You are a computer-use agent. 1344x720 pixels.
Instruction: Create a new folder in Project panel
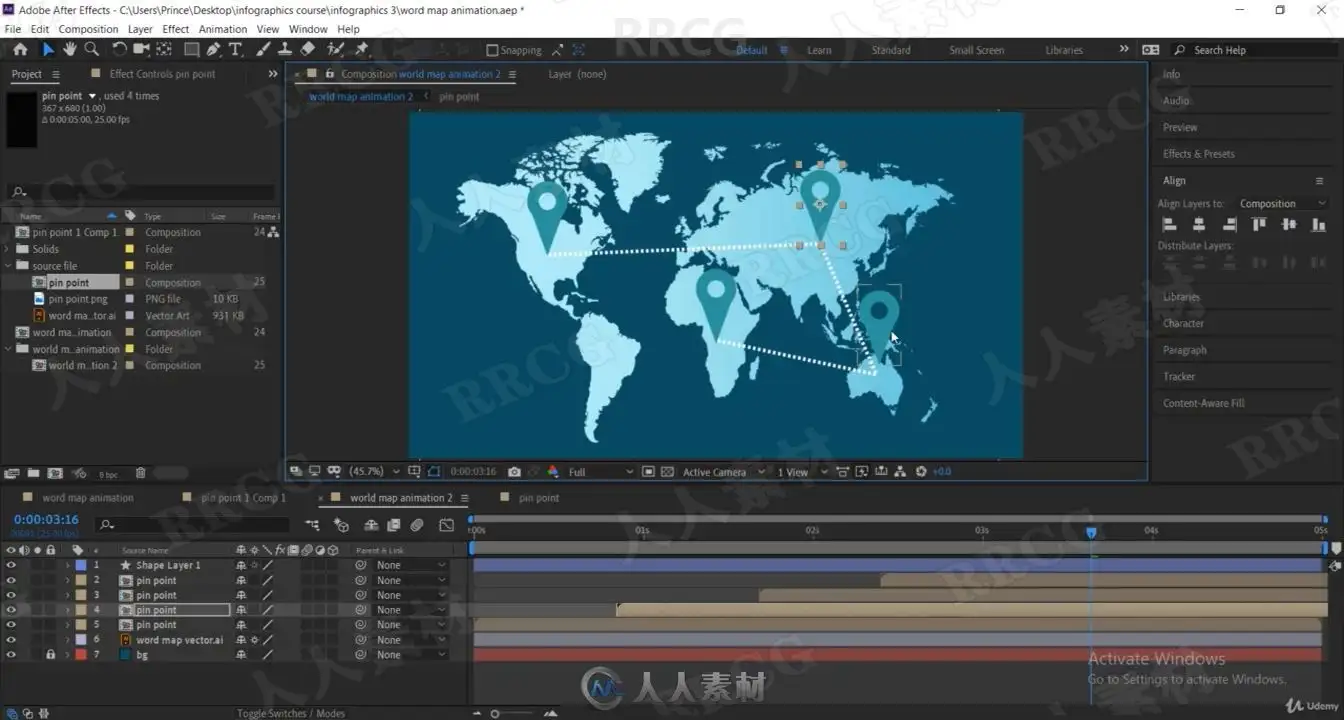[33, 474]
